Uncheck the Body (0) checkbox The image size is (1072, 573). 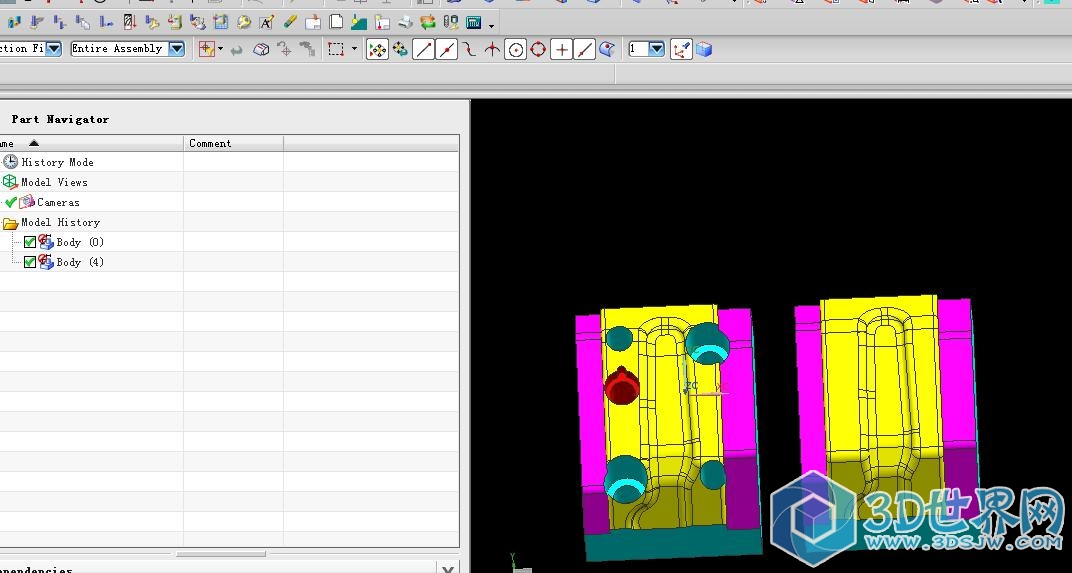click(30, 242)
